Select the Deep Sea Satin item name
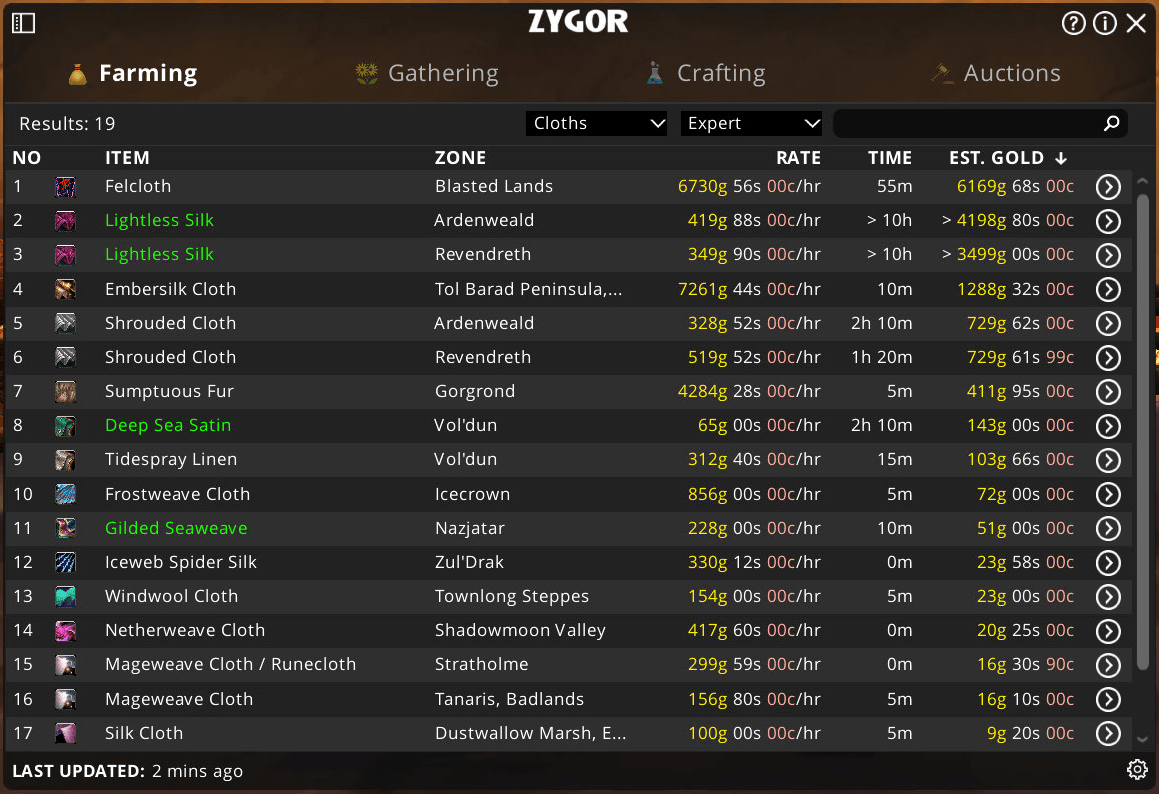Screen dimensions: 1159x794 168,426
